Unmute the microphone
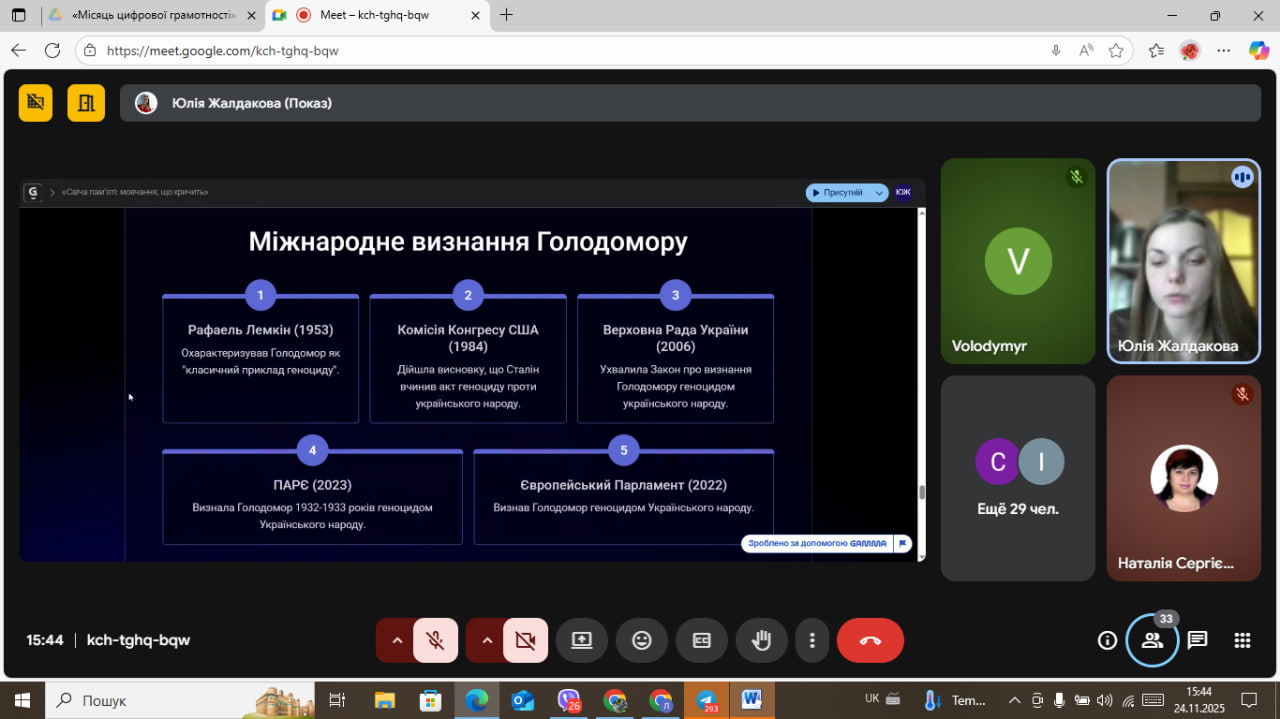The width and height of the screenshot is (1280, 719). pyautogui.click(x=436, y=641)
